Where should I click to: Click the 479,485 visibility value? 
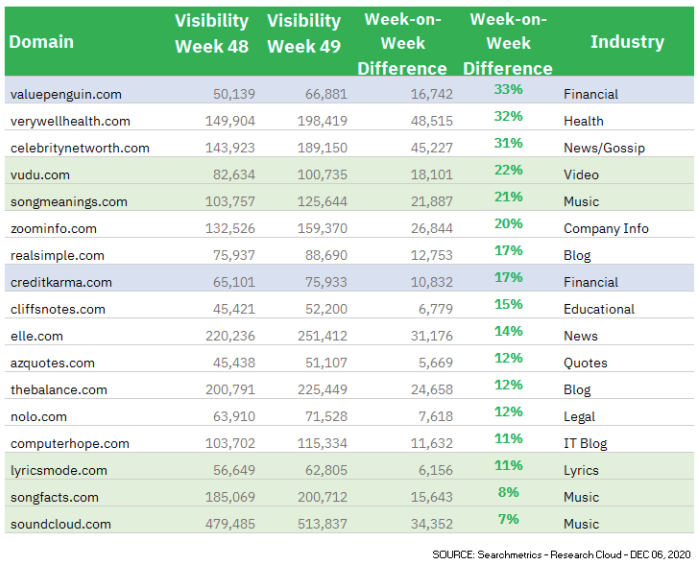[x=230, y=524]
